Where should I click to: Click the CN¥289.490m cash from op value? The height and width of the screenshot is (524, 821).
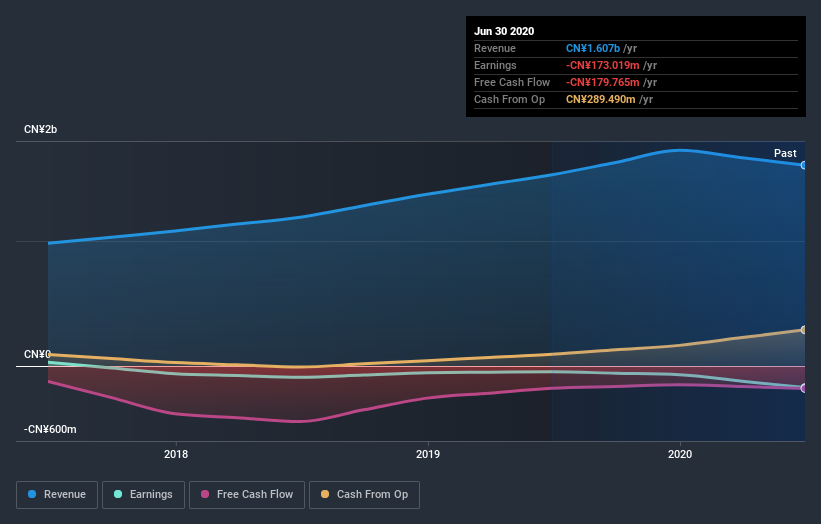pyautogui.click(x=601, y=99)
